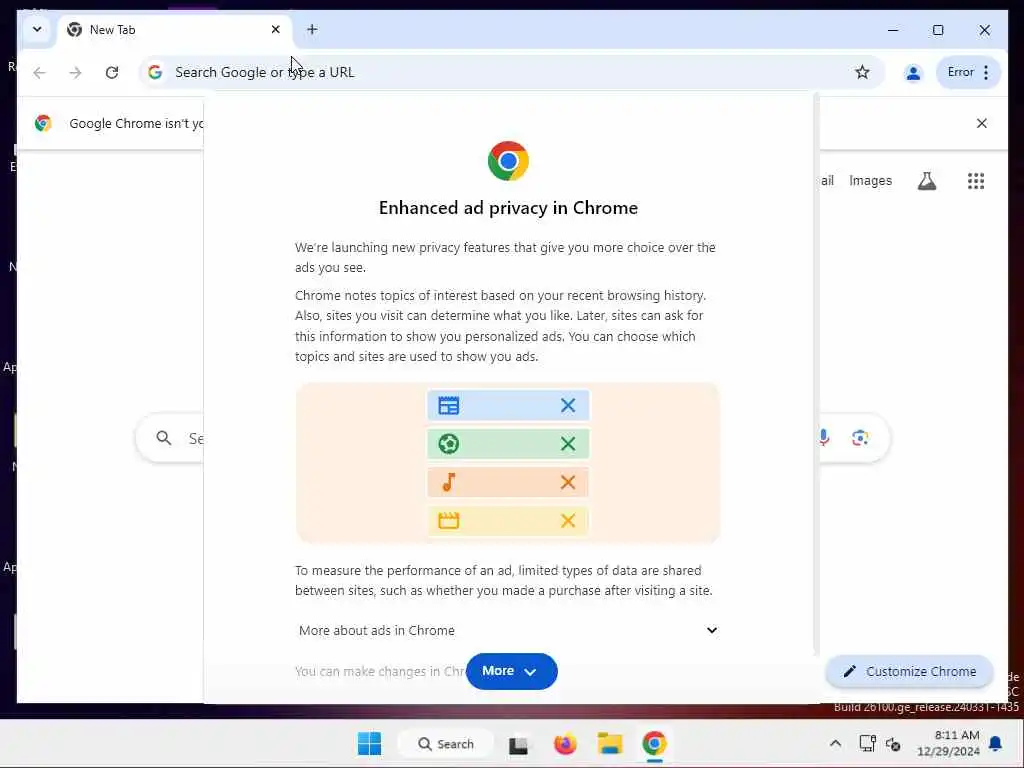Open Images link on New Tab page
The height and width of the screenshot is (768, 1024).
click(x=870, y=181)
